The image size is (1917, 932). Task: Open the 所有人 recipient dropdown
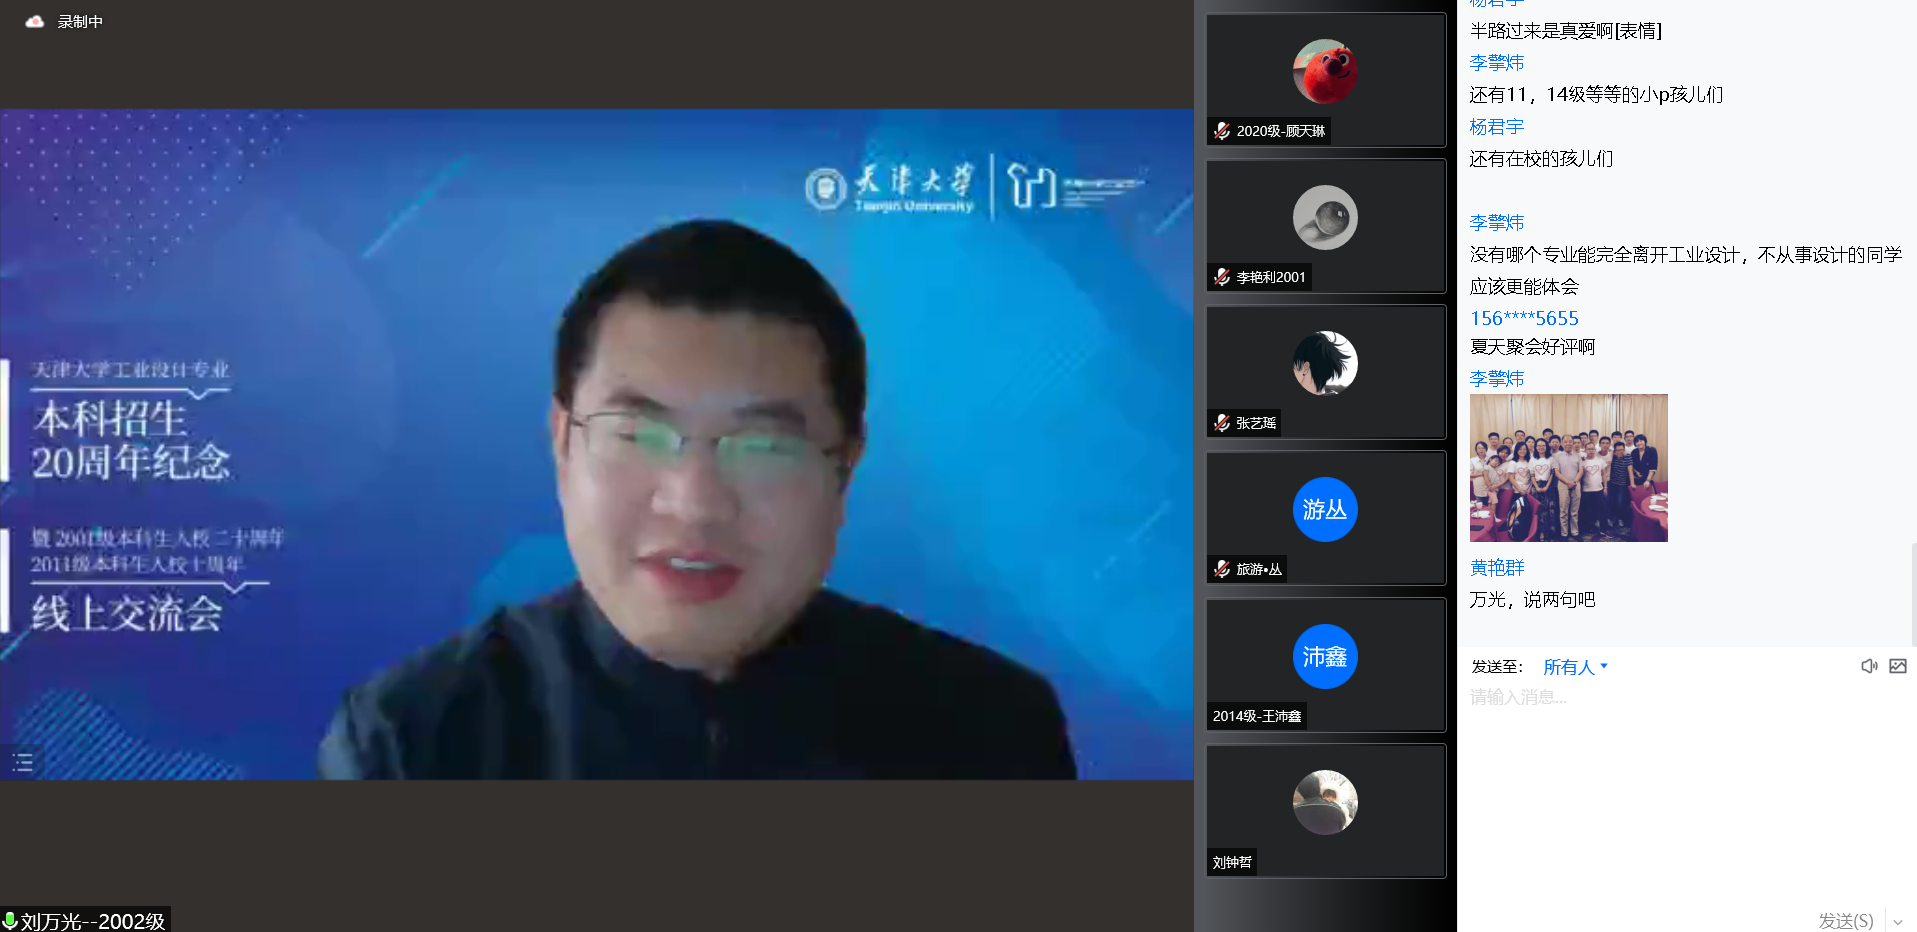1574,667
